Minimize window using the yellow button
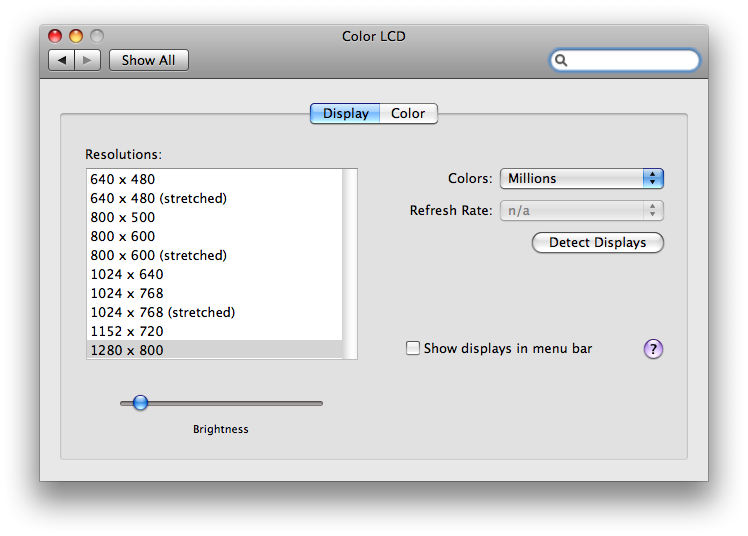 76,36
